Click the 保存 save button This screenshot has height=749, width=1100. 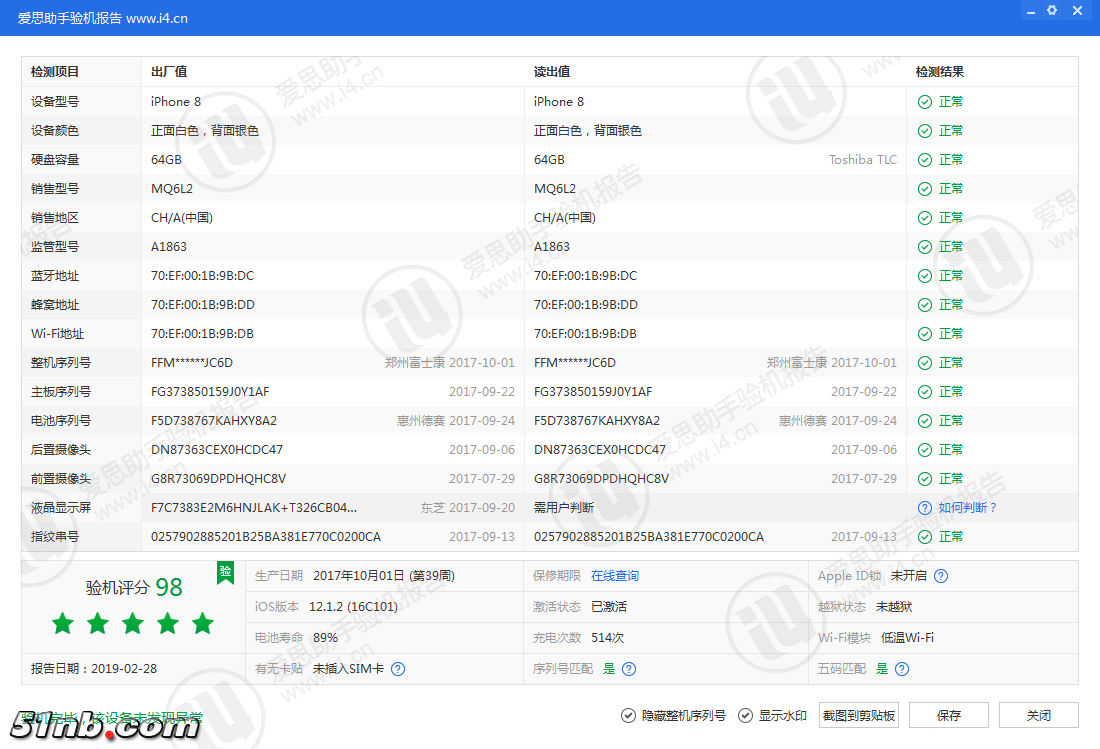[x=948, y=715]
